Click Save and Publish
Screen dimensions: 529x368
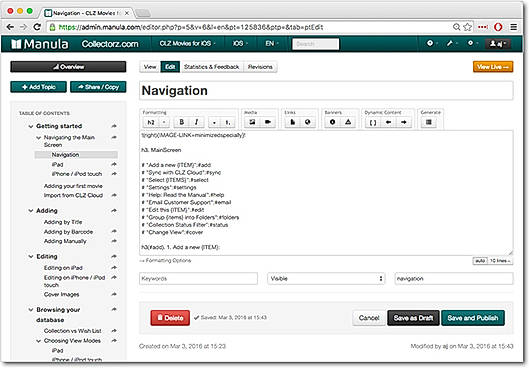473,318
